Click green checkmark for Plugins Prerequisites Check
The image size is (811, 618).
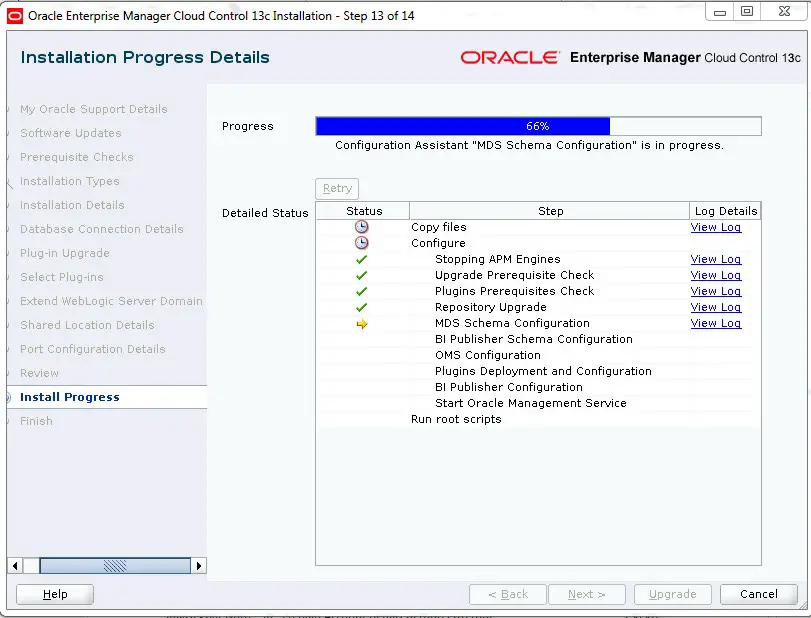(x=362, y=291)
